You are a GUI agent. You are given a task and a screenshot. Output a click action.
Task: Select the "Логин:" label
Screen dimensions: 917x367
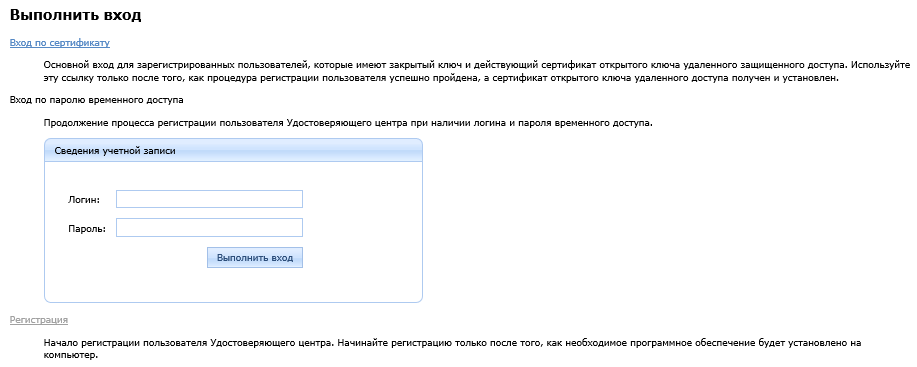point(84,200)
